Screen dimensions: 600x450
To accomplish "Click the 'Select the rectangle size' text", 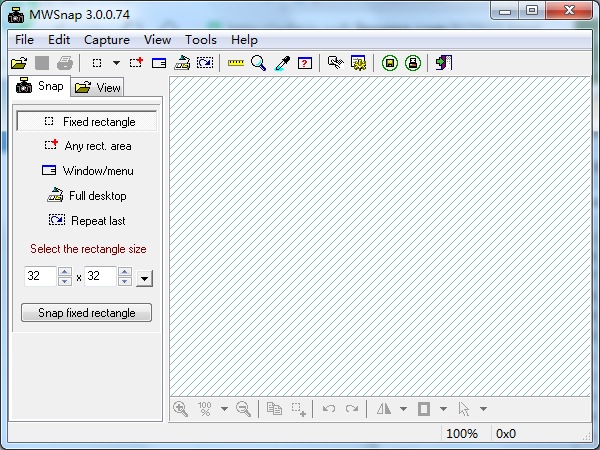I will click(88, 249).
